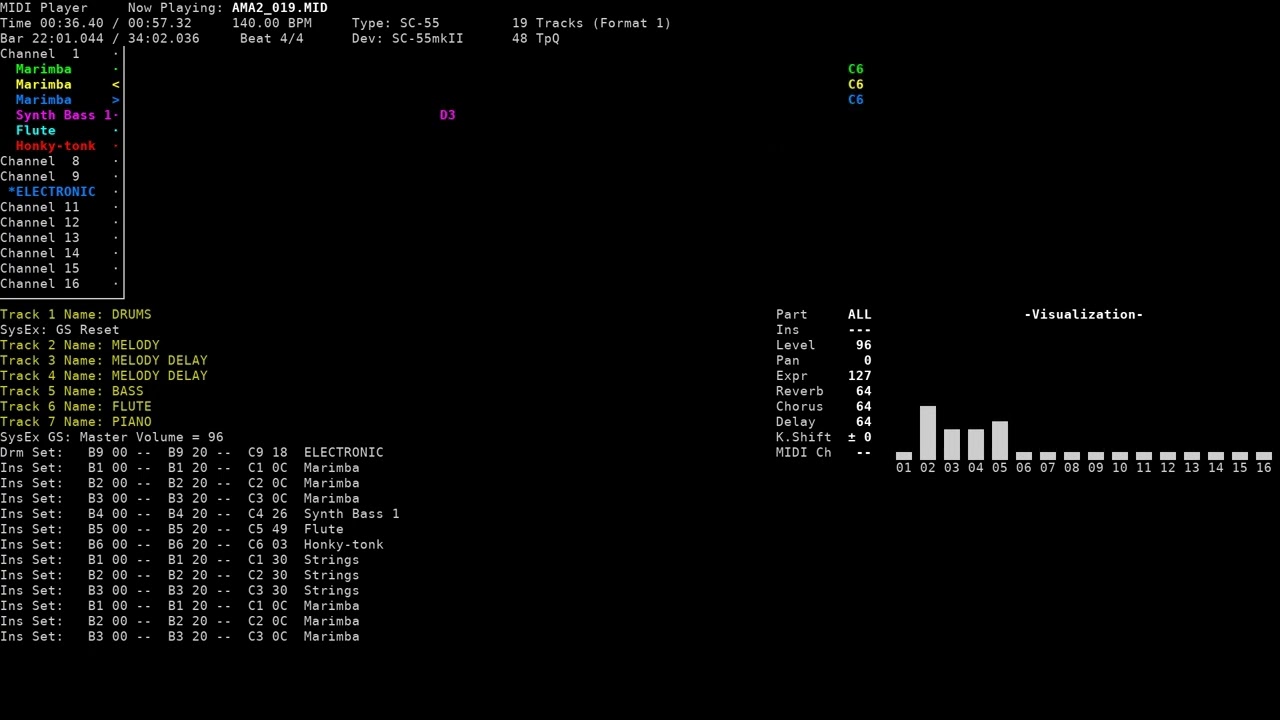This screenshot has height=720, width=1280.
Task: Click SysEx GS: Master Volume = 96 line
Action: [x=112, y=437]
